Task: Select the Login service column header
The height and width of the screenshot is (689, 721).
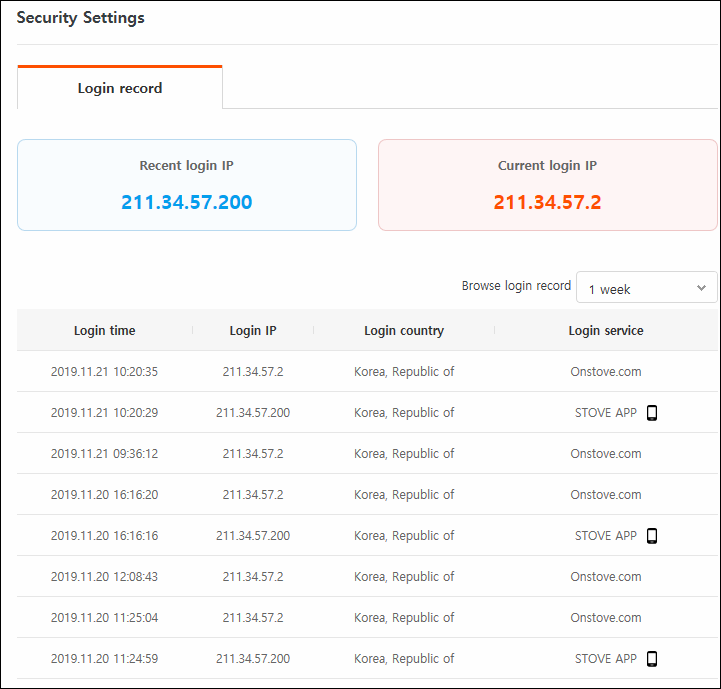Action: (x=606, y=330)
